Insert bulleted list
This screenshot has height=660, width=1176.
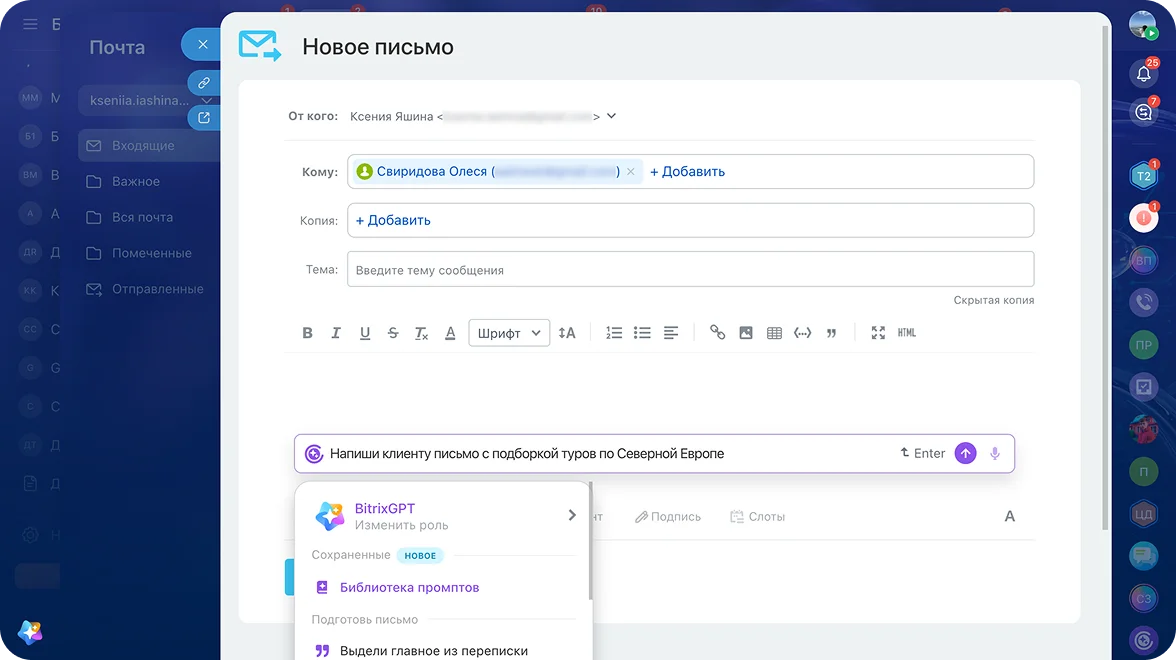pos(642,333)
